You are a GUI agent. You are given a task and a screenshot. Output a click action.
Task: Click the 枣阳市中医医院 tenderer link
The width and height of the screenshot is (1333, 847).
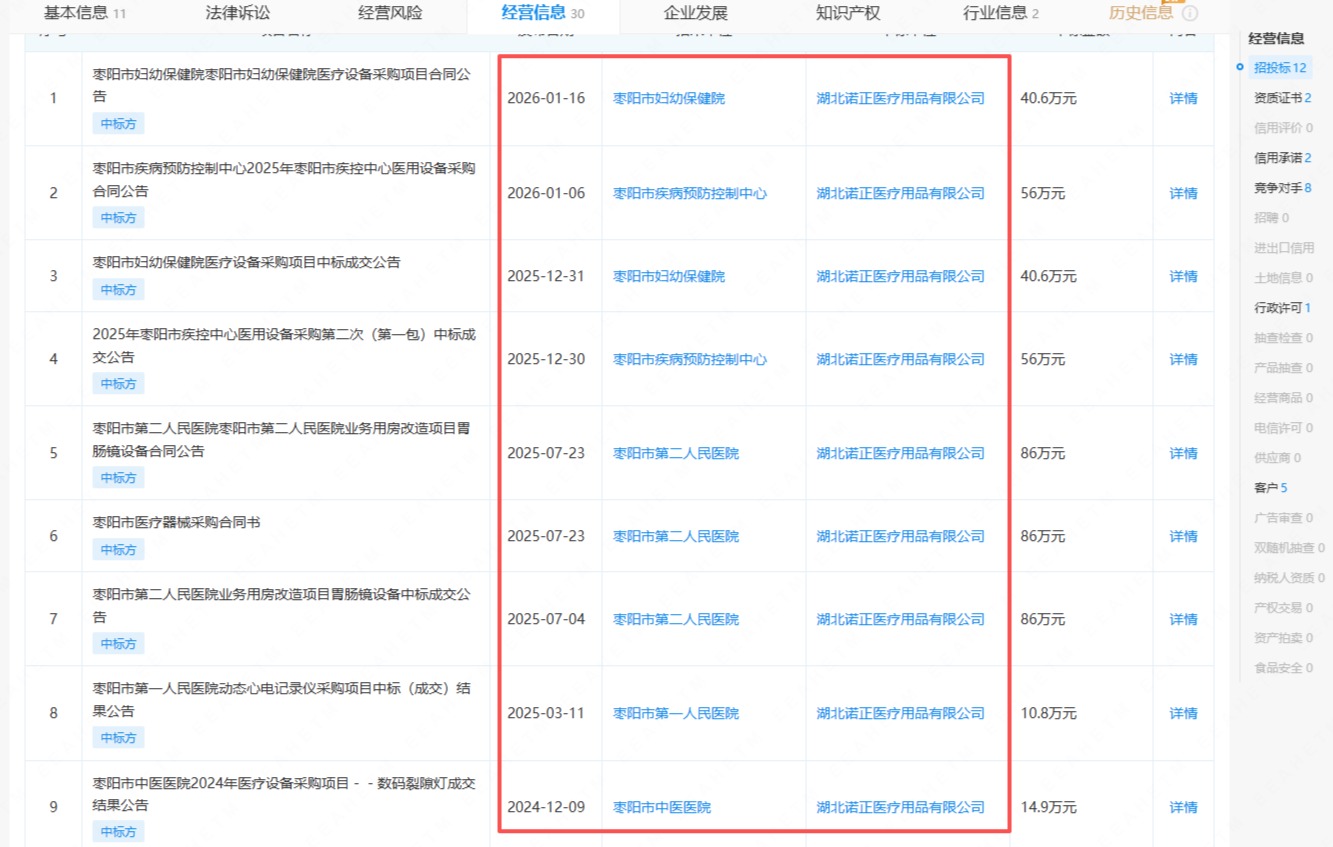coord(661,808)
